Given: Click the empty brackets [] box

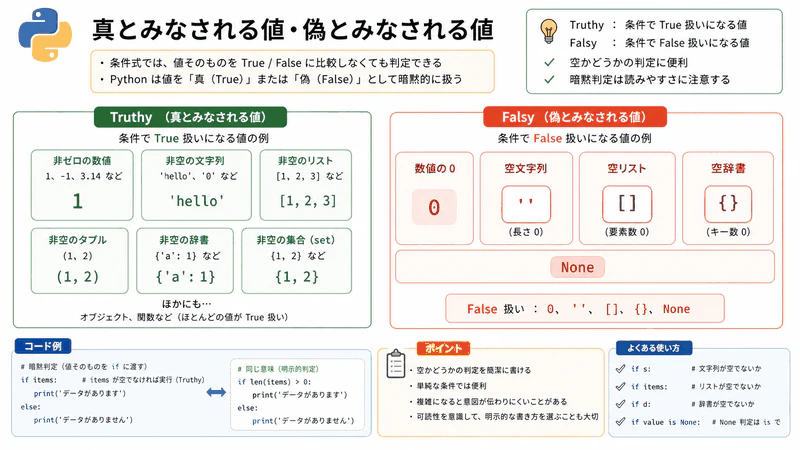Looking at the screenshot, I should pos(627,204).
